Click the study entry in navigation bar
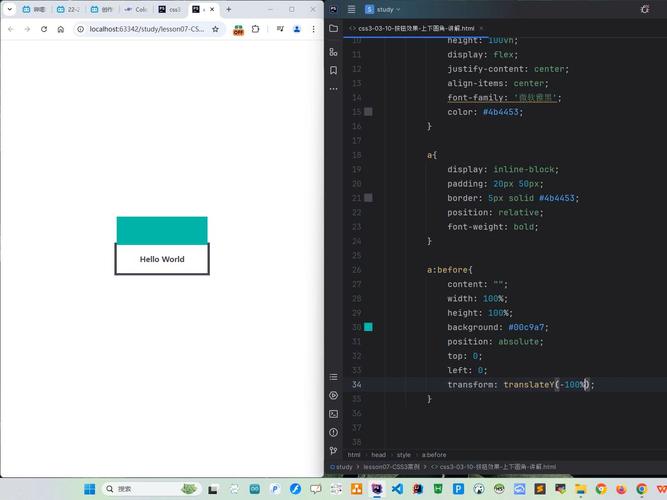This screenshot has width=667, height=500. click(342, 467)
